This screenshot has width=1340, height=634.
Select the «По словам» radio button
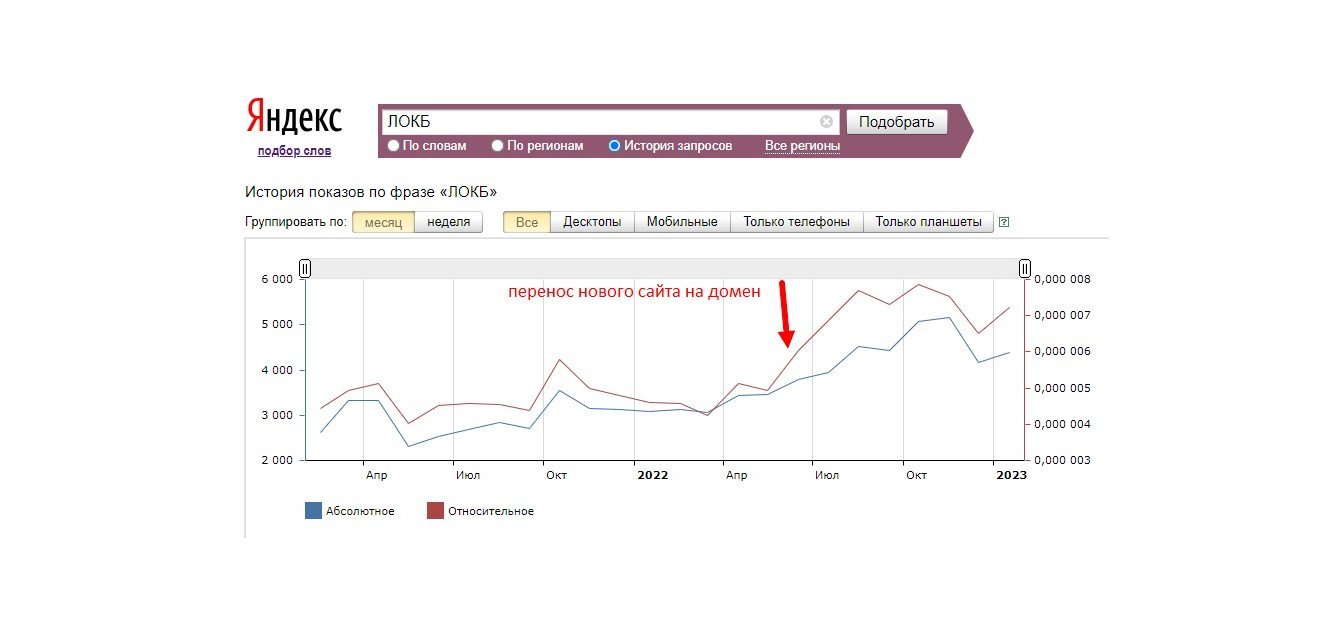coord(393,146)
